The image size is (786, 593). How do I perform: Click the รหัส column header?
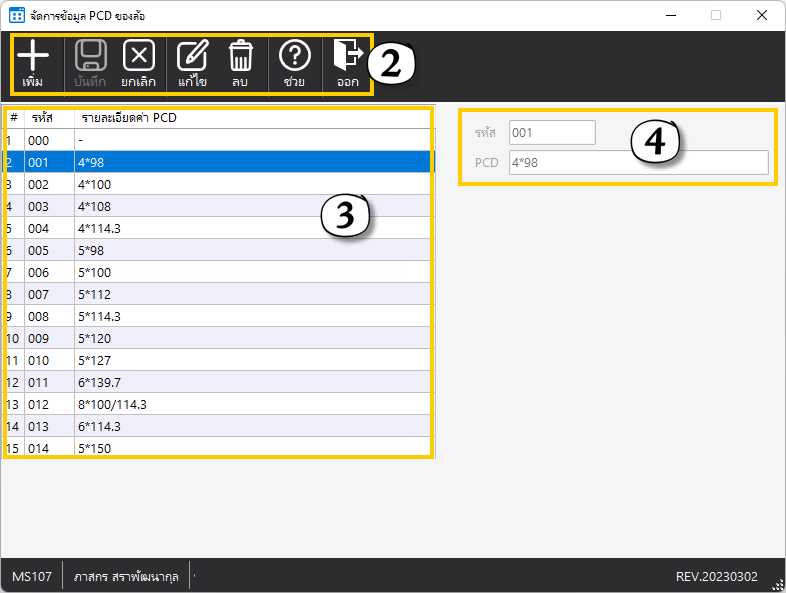tap(41, 118)
